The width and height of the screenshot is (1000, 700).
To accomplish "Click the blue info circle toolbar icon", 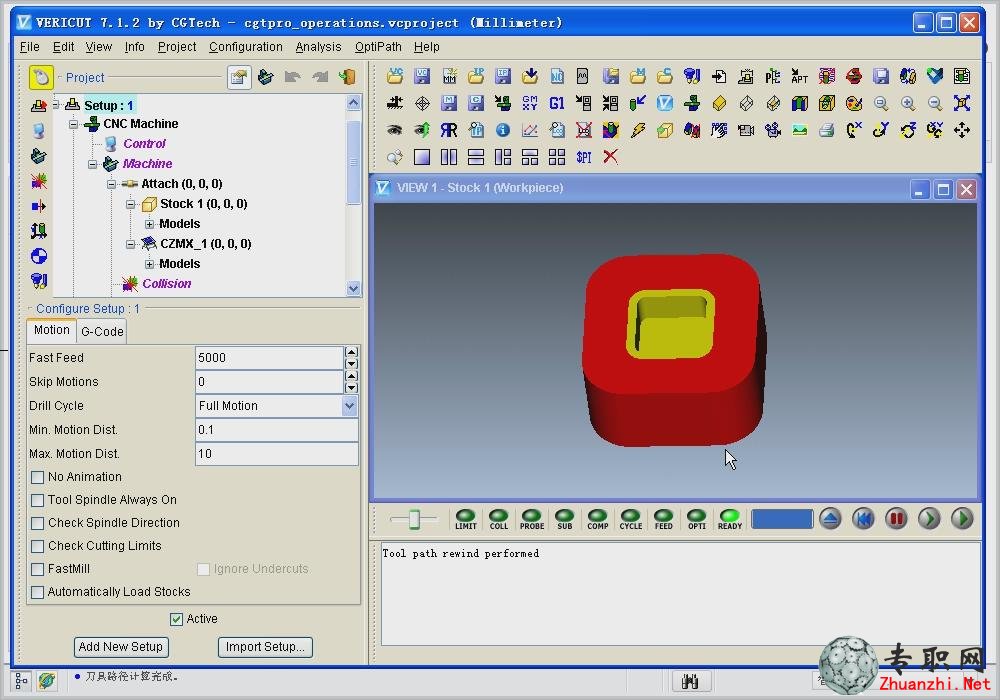I will point(503,130).
